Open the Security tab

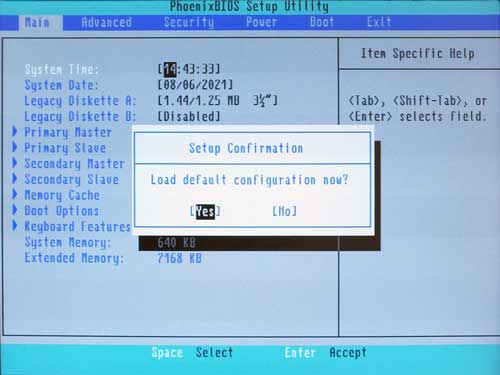point(189,23)
